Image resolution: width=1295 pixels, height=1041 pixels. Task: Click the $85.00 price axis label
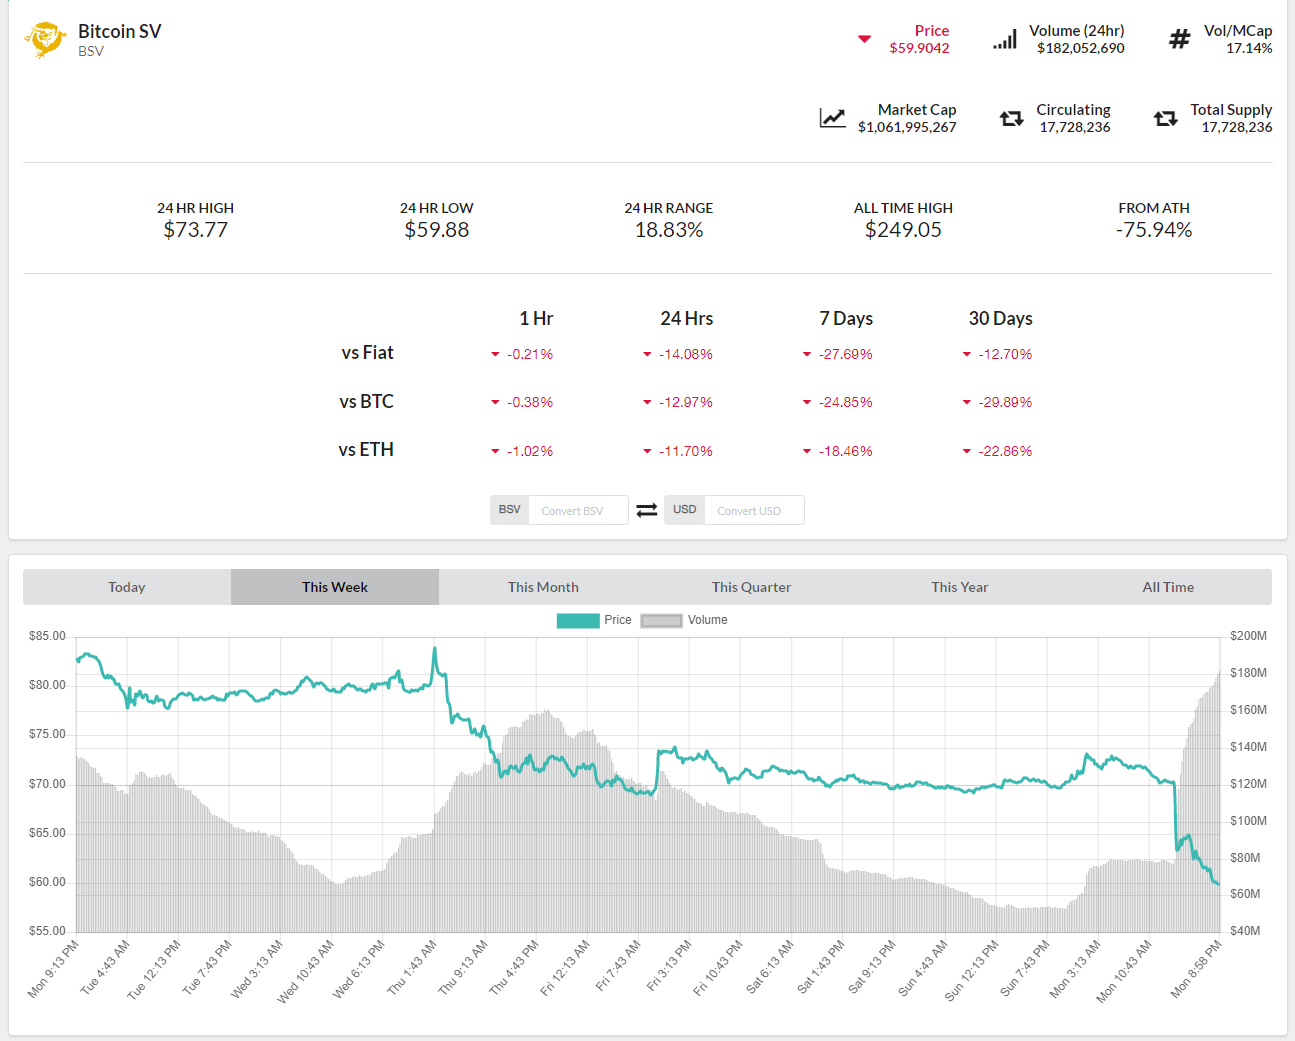pyautogui.click(x=47, y=636)
